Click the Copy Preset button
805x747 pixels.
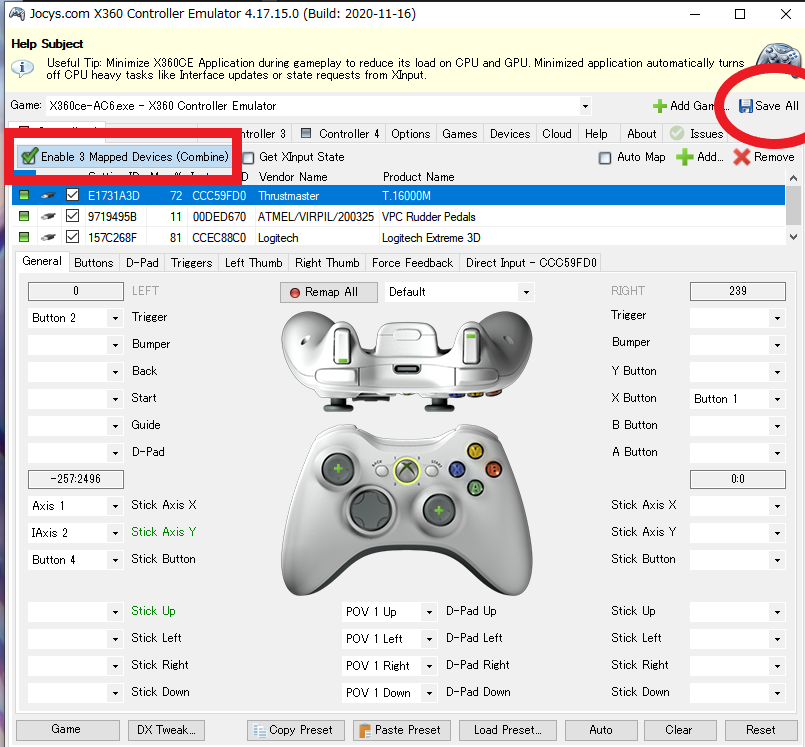click(x=296, y=730)
